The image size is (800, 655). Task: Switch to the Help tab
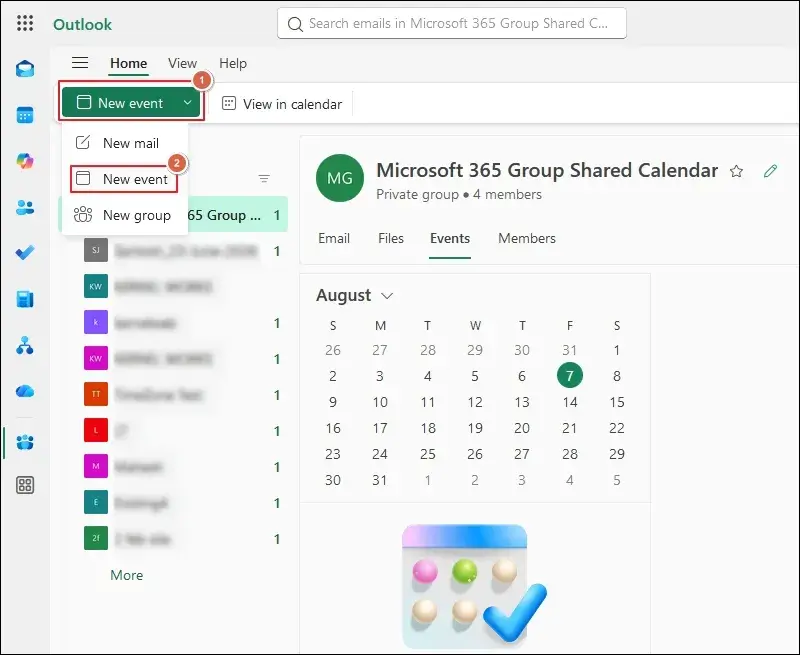[233, 63]
